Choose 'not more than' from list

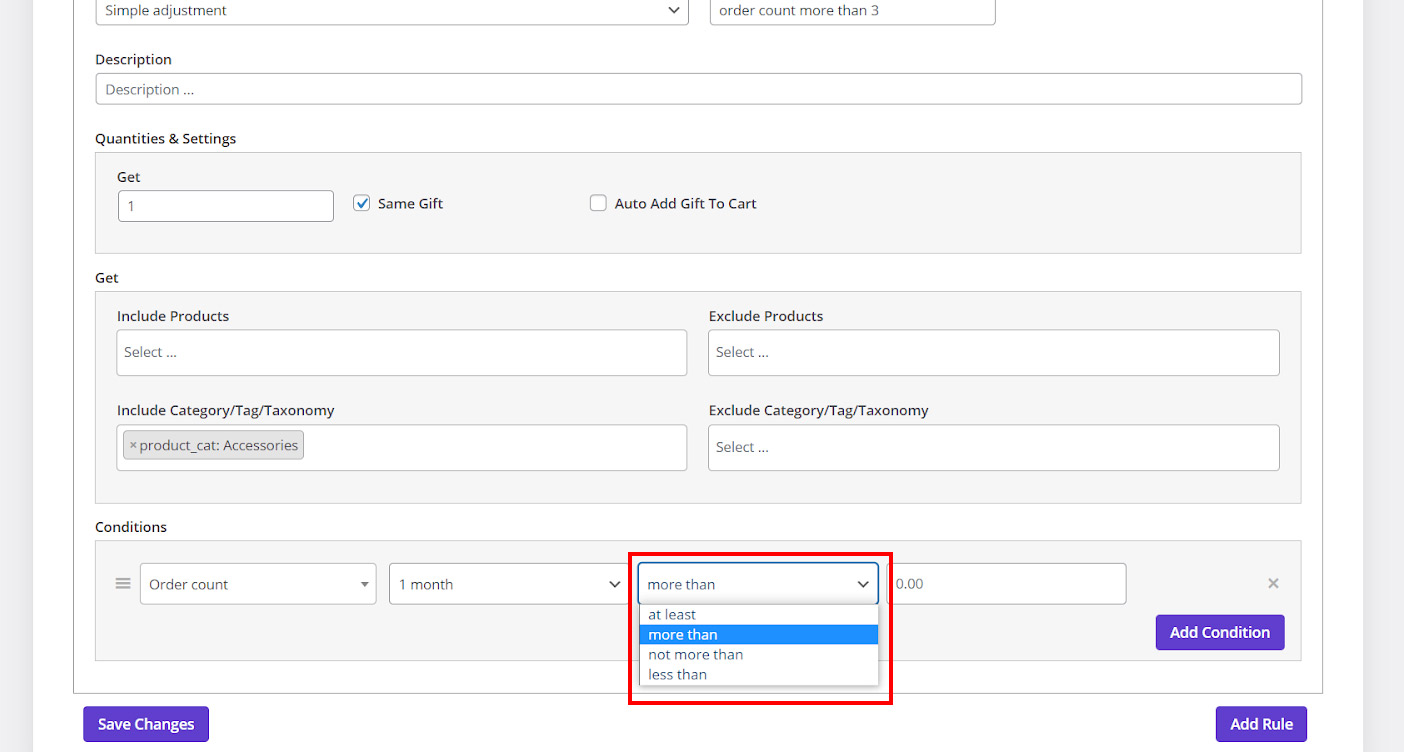(696, 655)
